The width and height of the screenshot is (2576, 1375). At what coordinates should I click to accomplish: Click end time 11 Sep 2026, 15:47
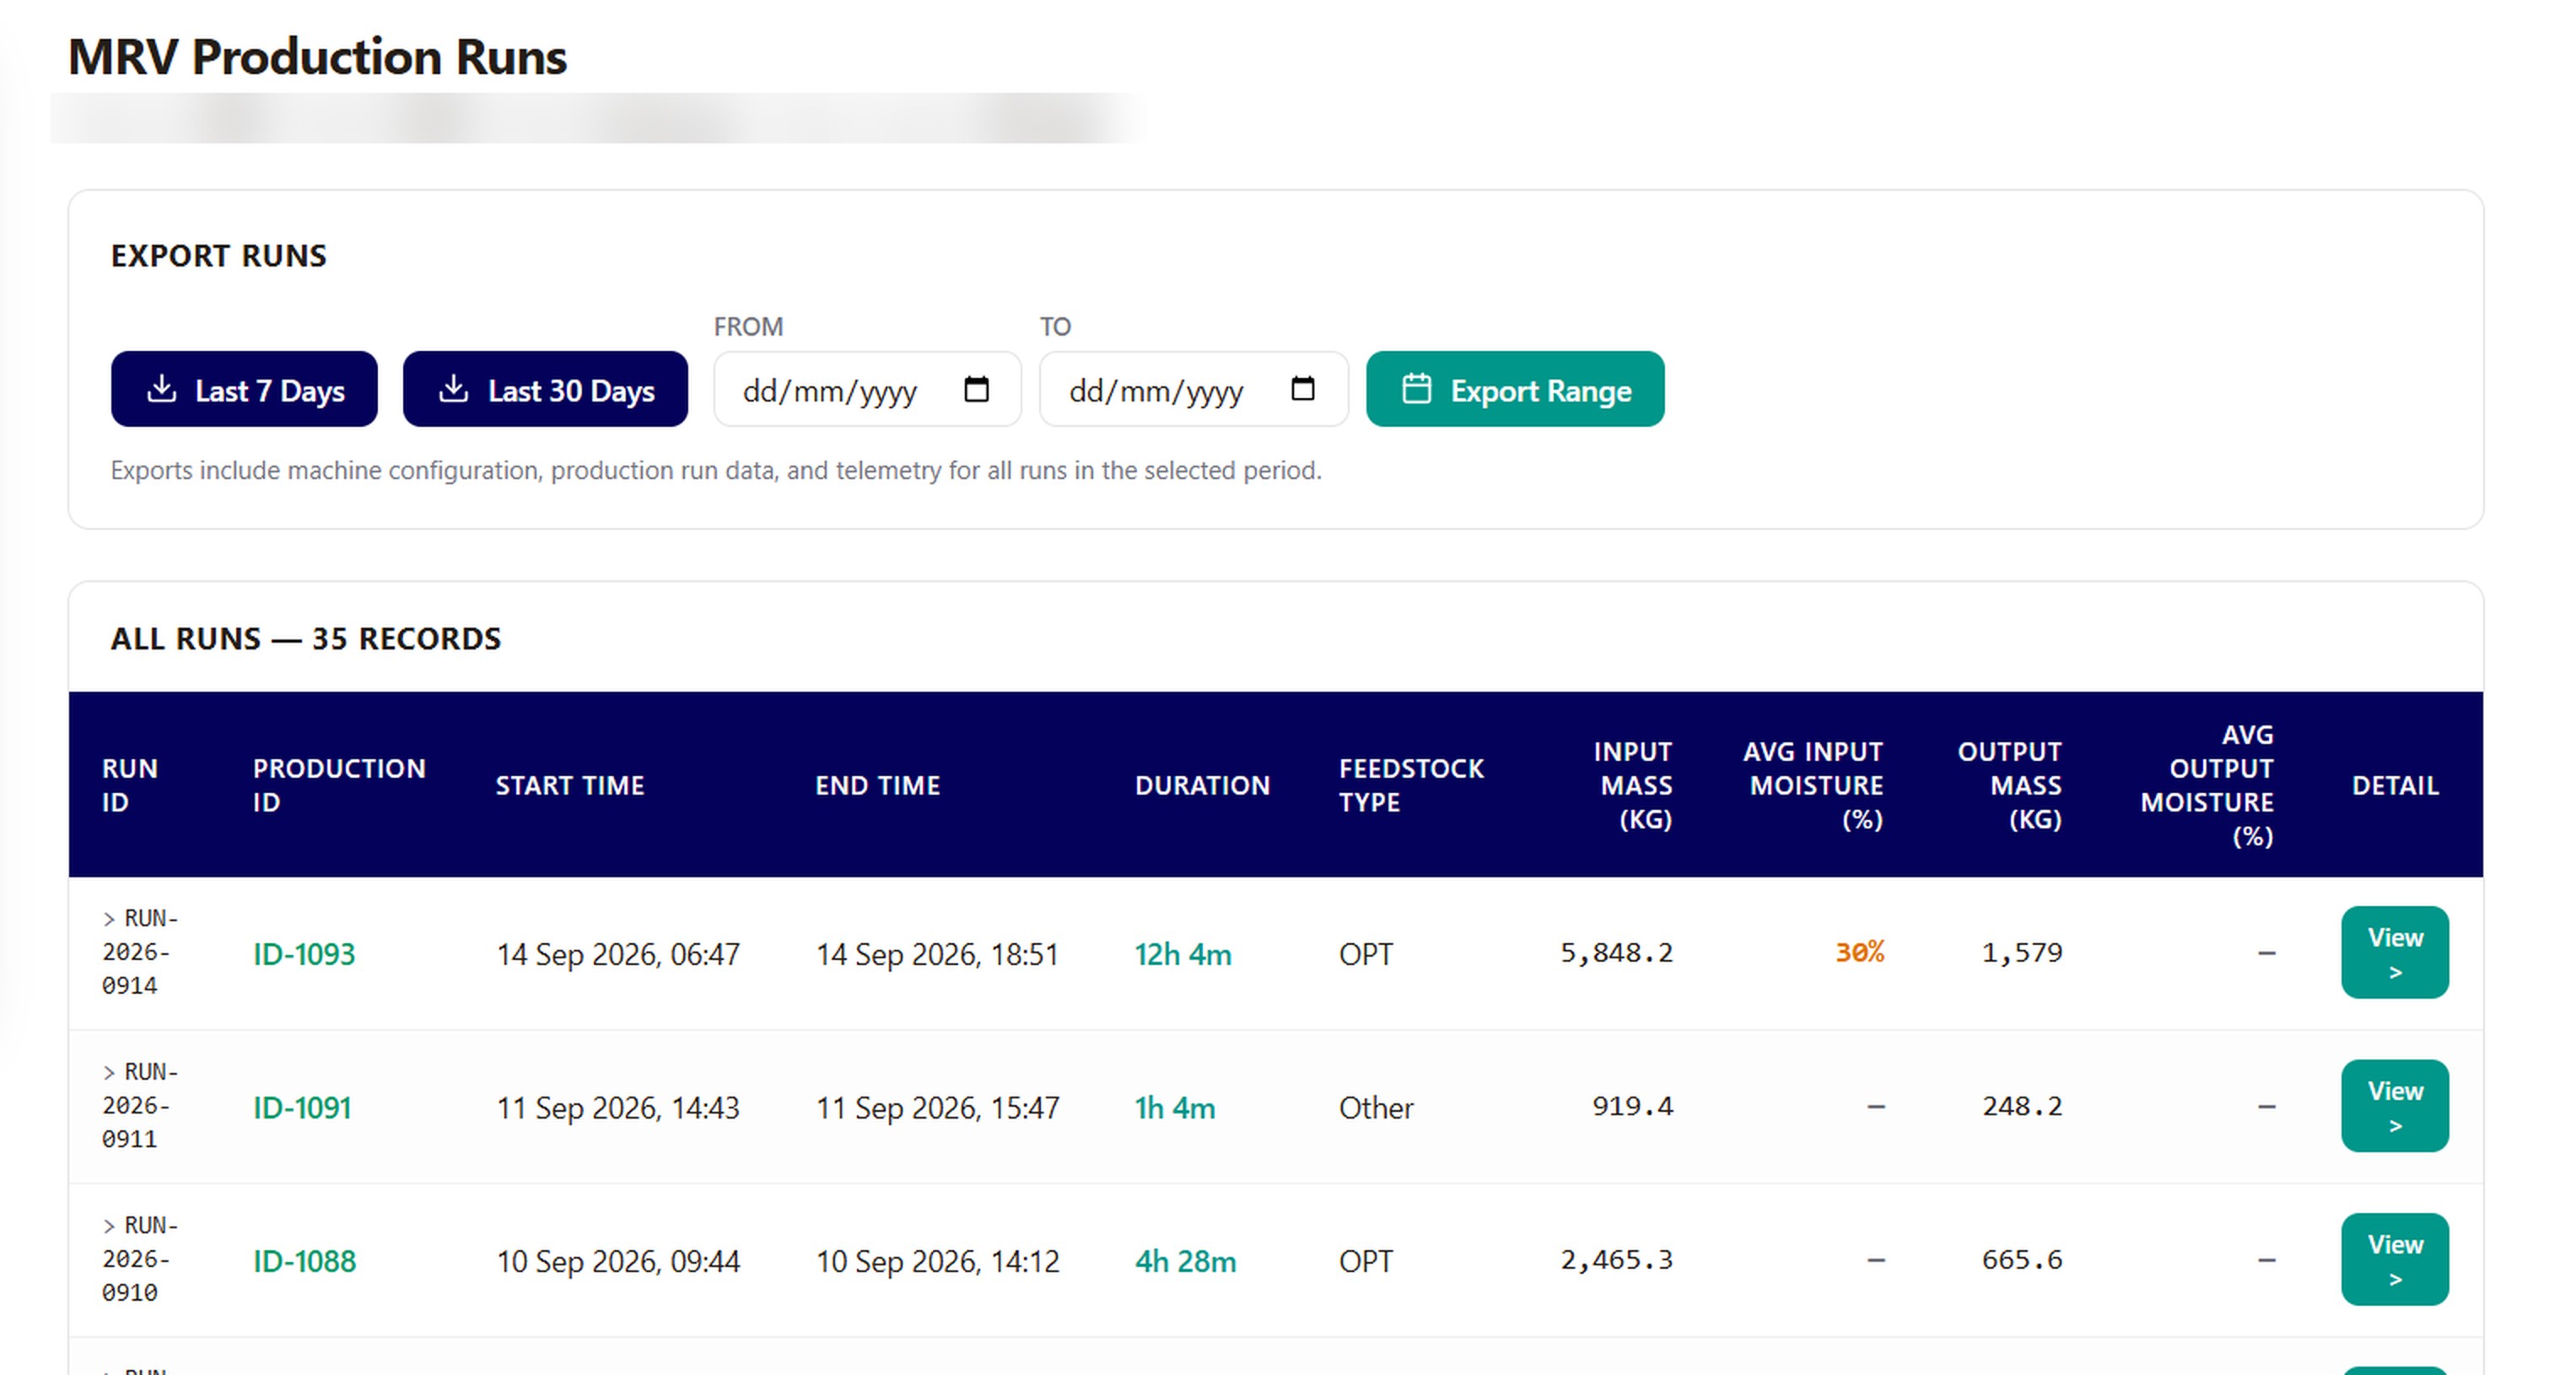pos(937,1108)
